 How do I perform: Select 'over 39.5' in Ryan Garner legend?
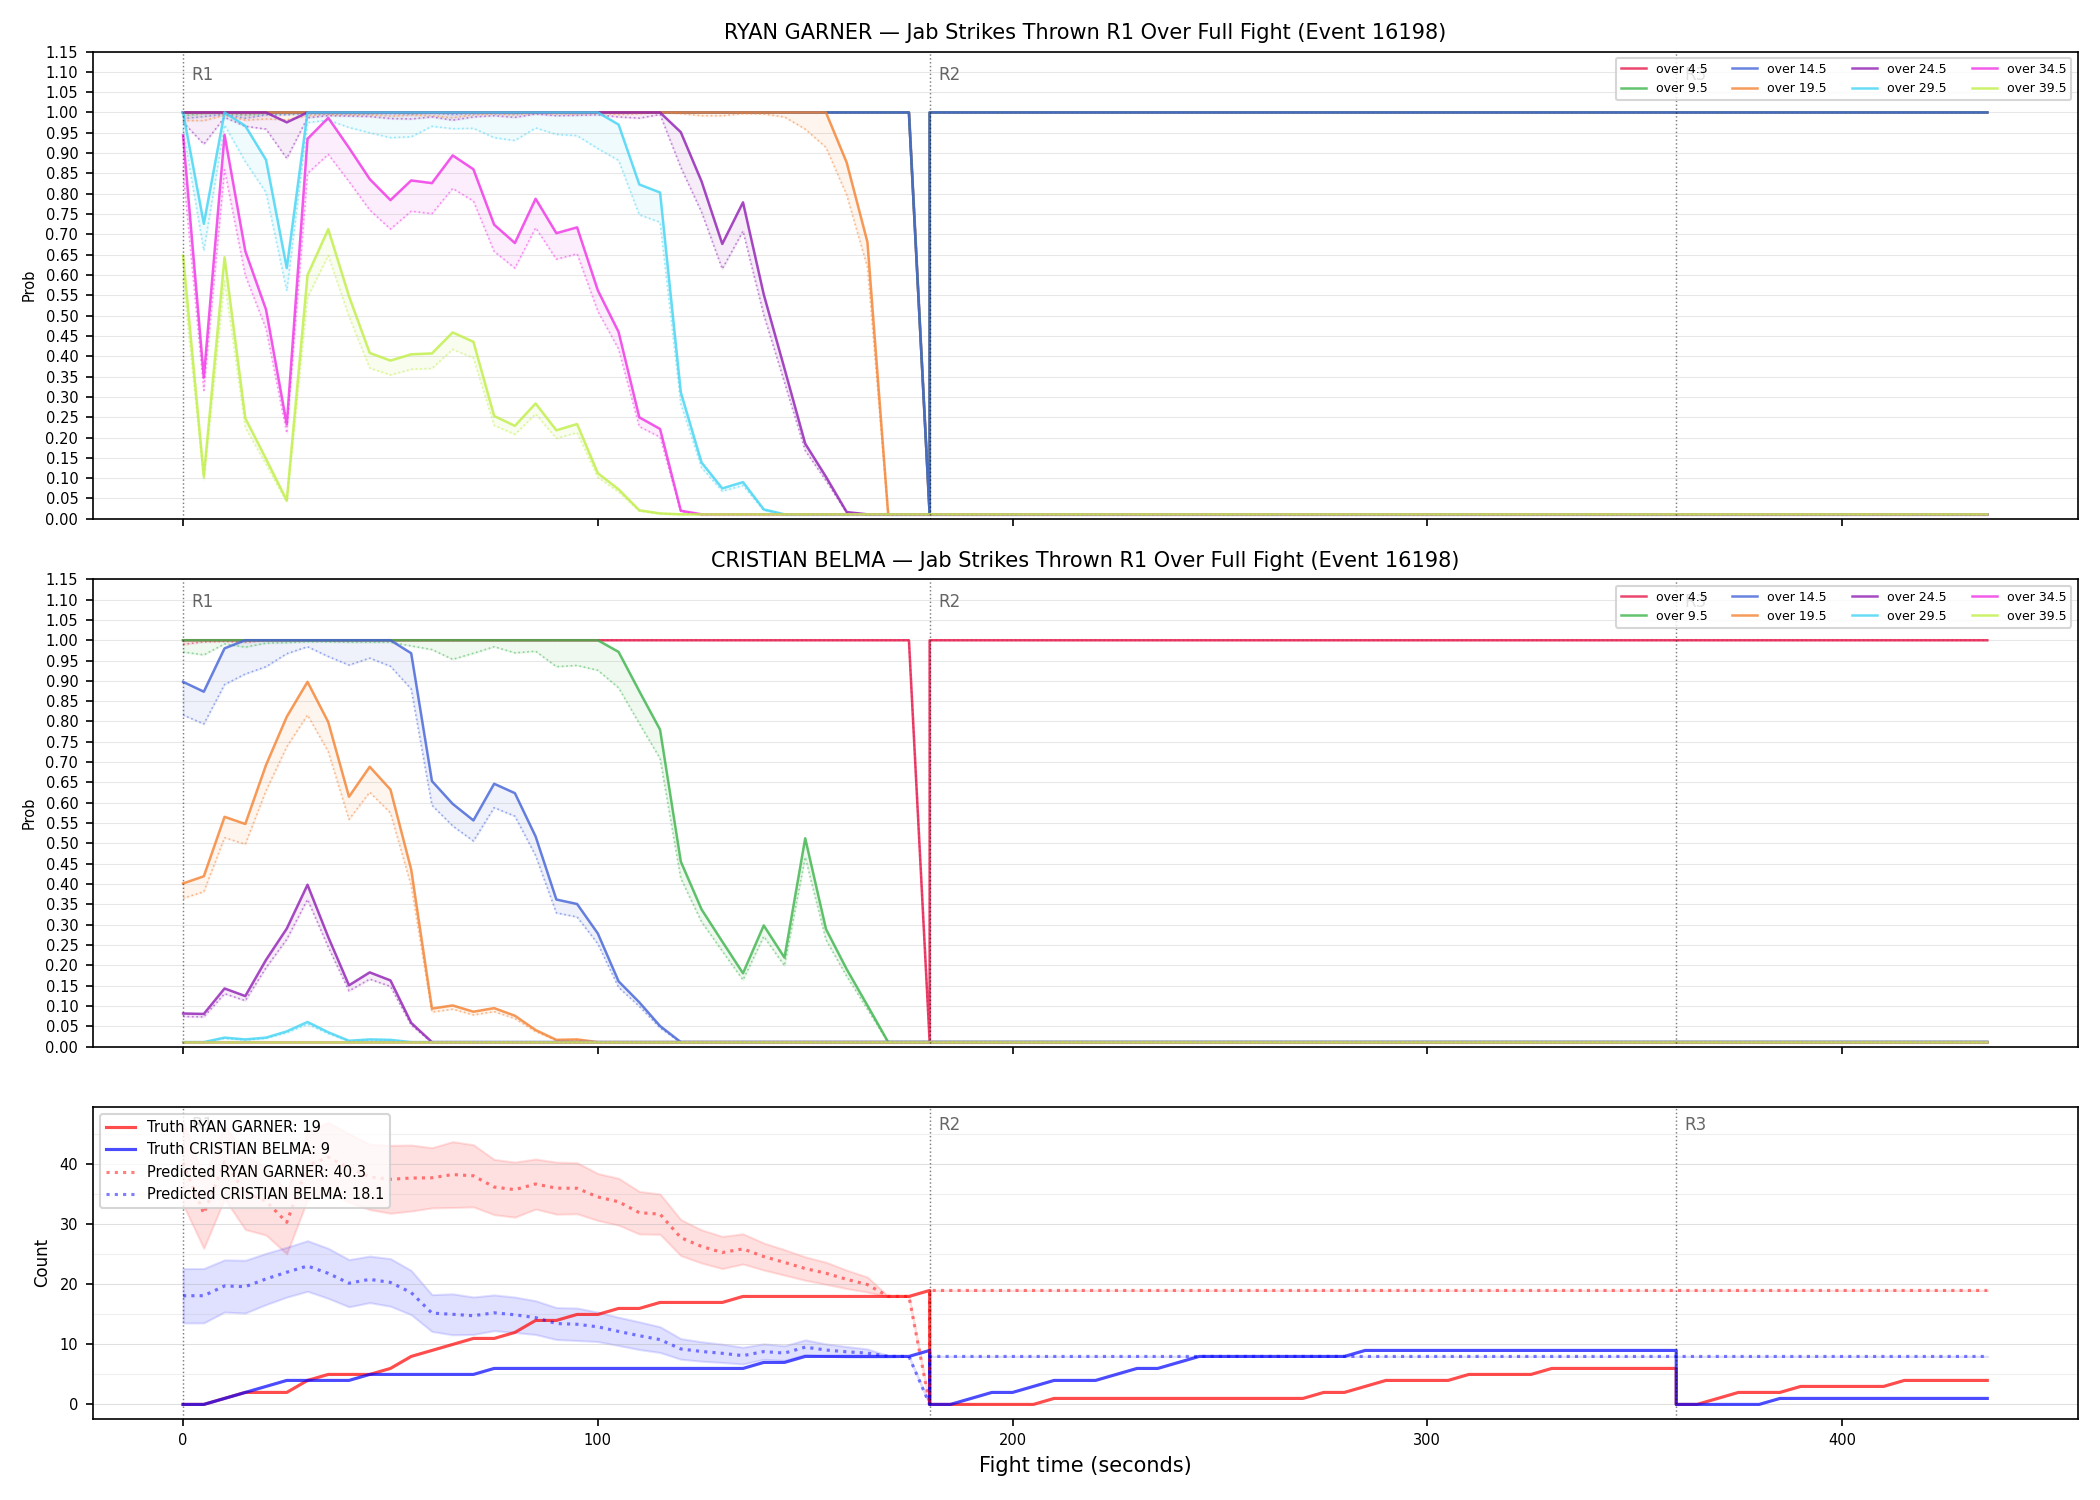click(x=2019, y=88)
